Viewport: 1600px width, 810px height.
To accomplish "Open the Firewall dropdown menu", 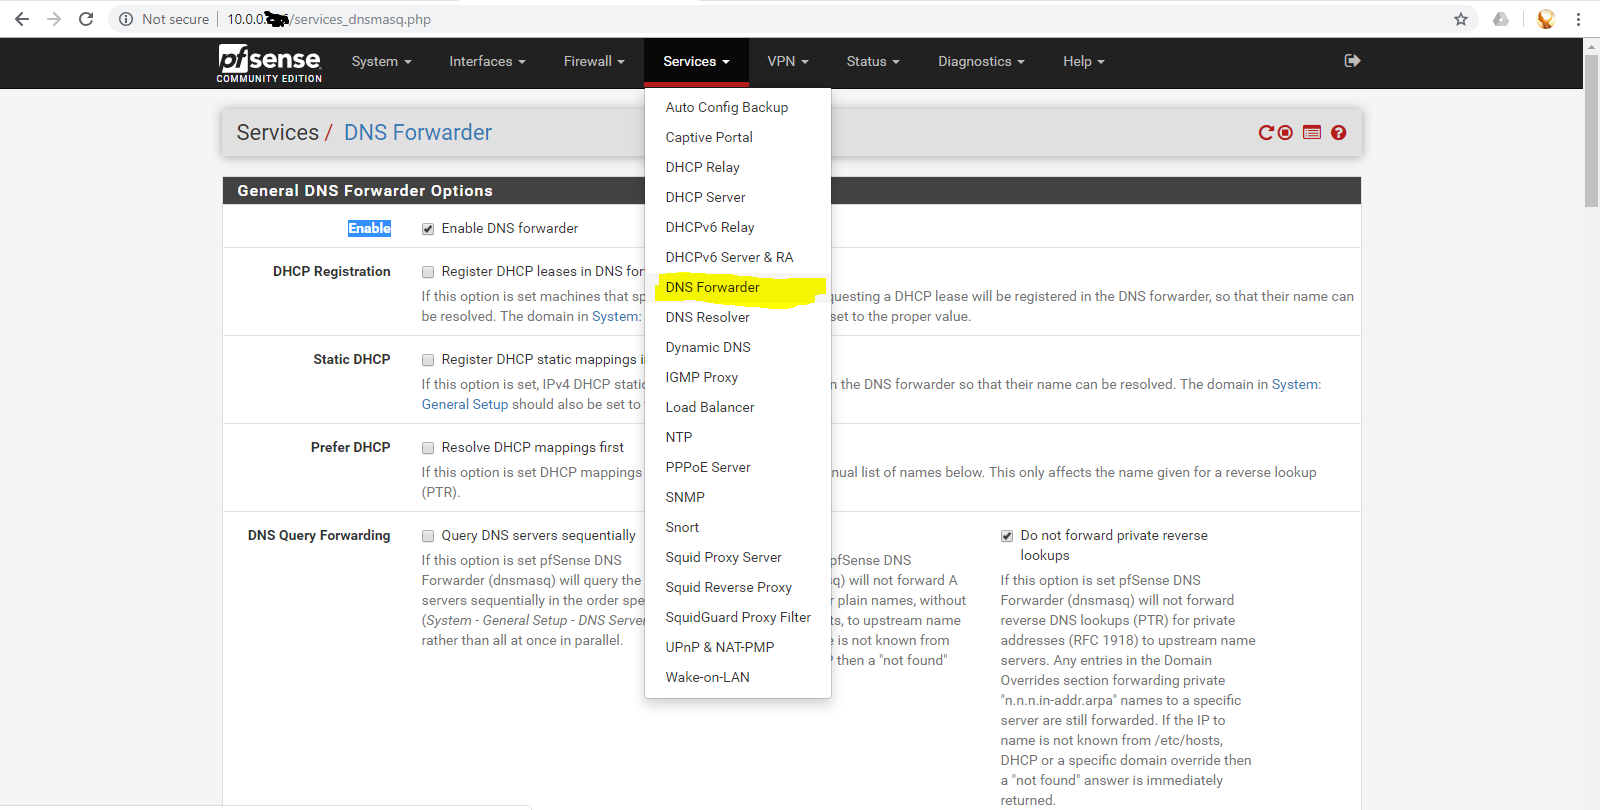I will pyautogui.click(x=594, y=62).
